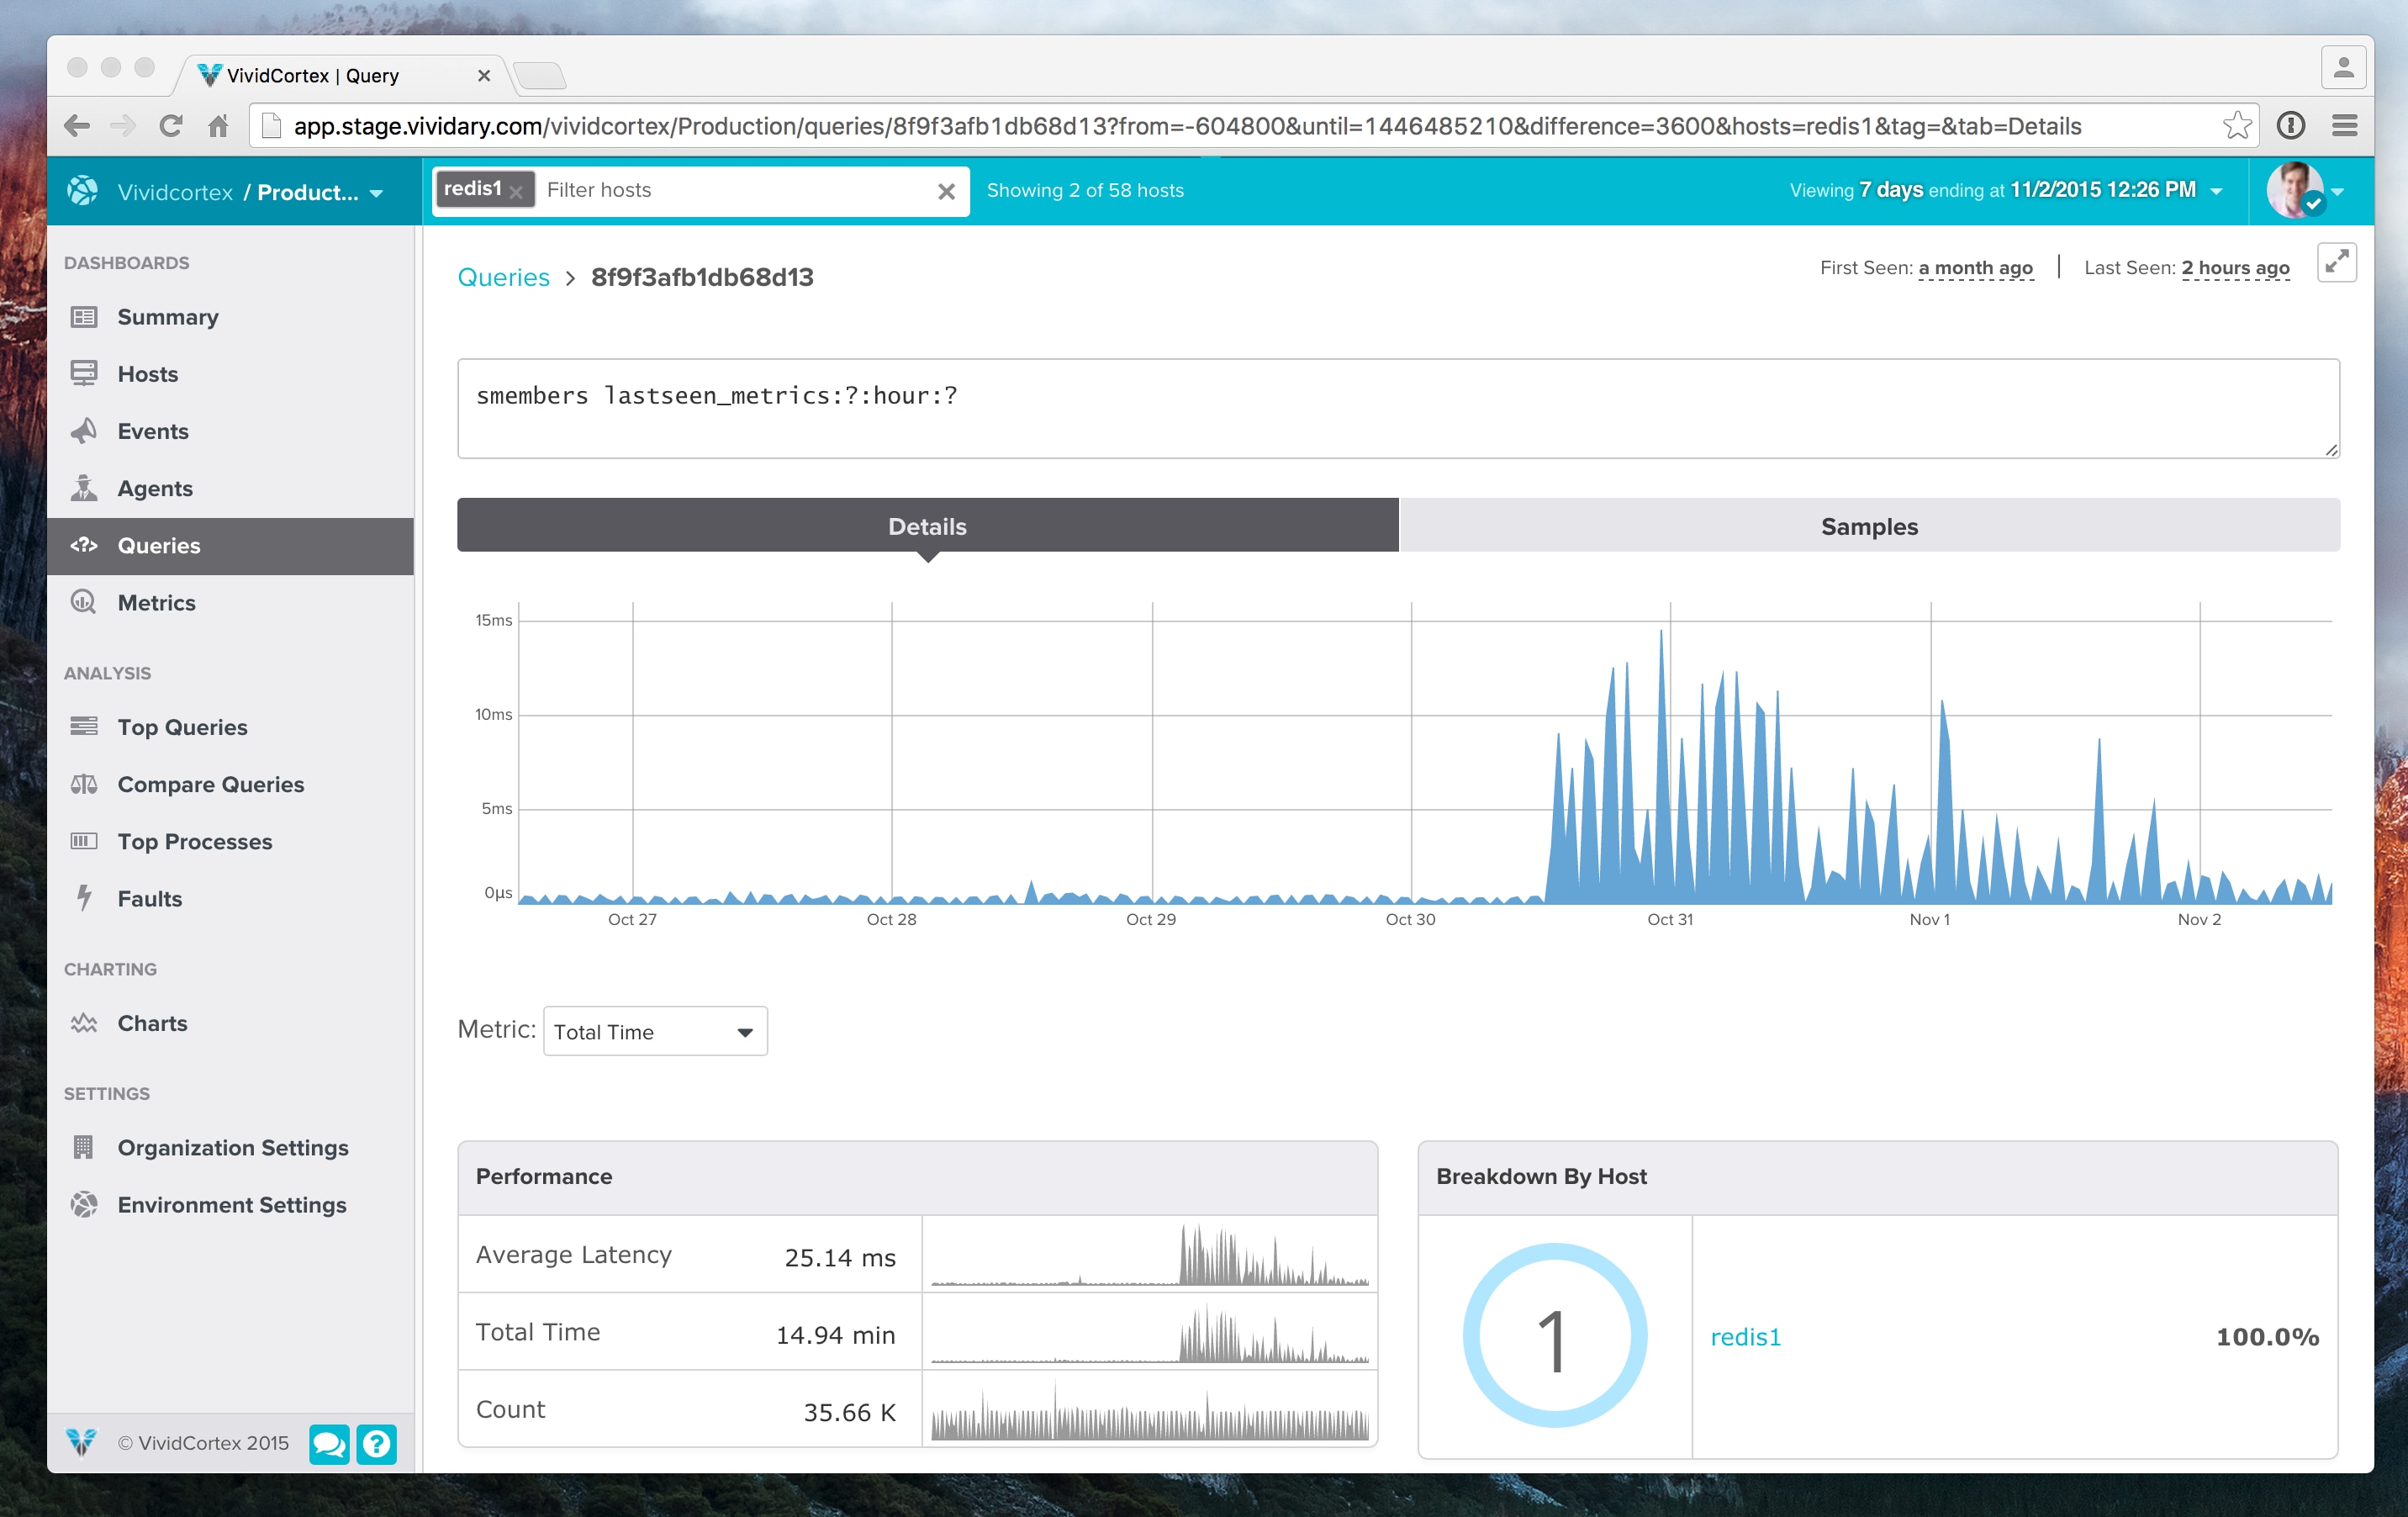Click the browser home button
Screen dimensions: 2408x1517
click(218, 126)
